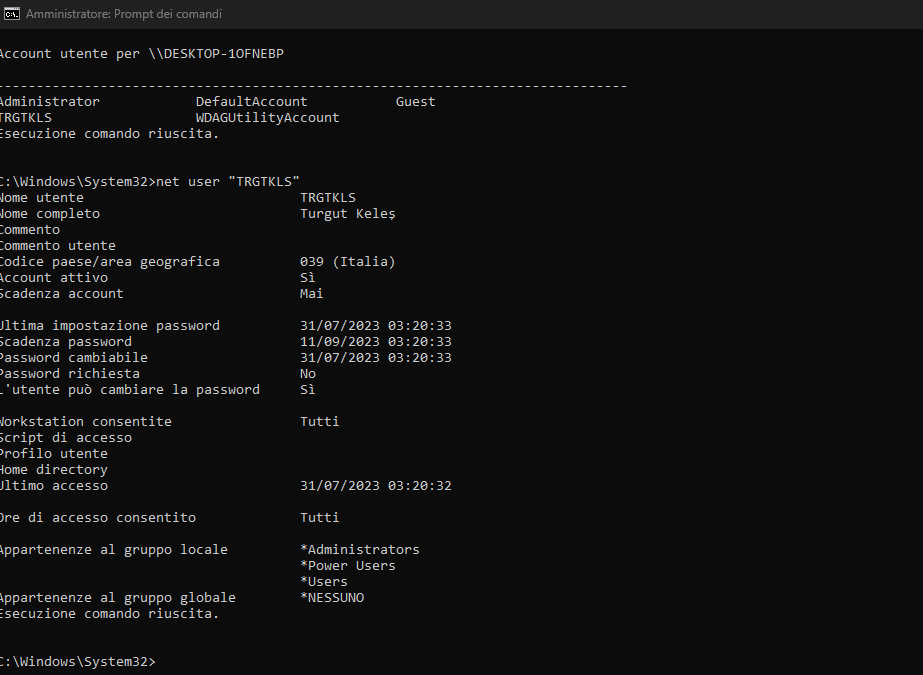The image size is (923, 675).
Task: Click the *Users local group entry
Action: (x=323, y=581)
